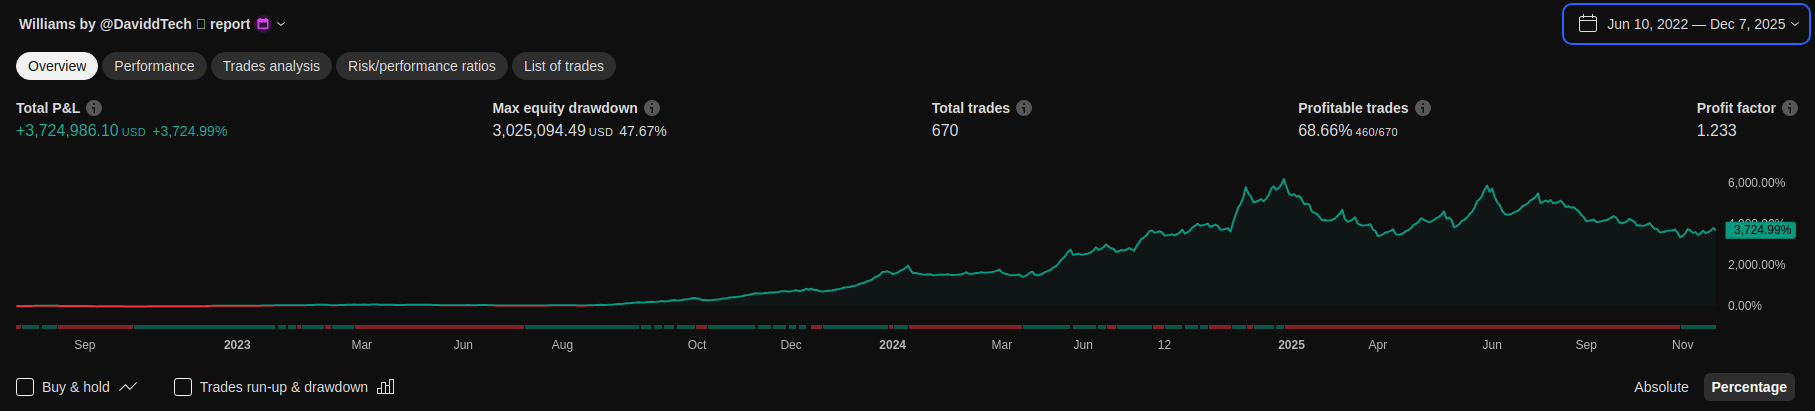Viewport: 1815px width, 411px height.
Task: Click info icon next to Profit factor
Action: [1790, 108]
